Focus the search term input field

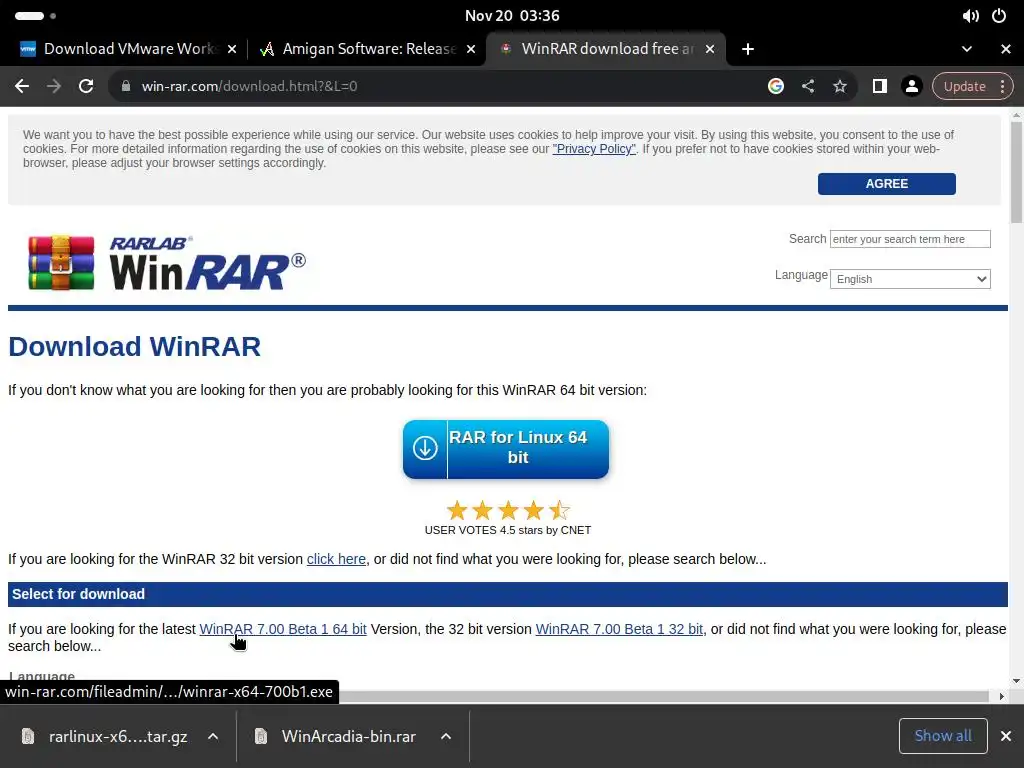click(x=910, y=239)
